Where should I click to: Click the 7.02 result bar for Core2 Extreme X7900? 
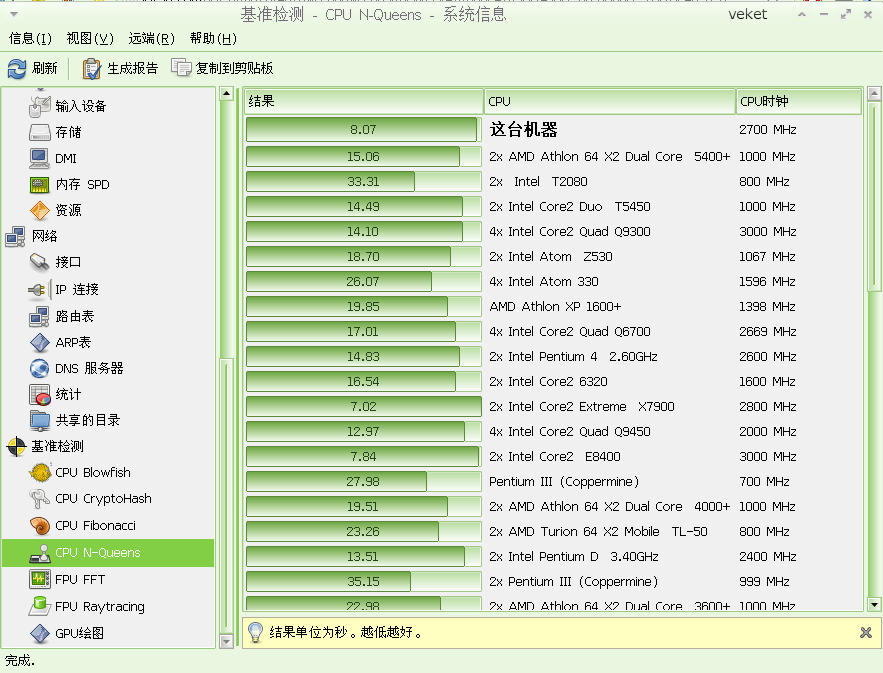tap(364, 407)
